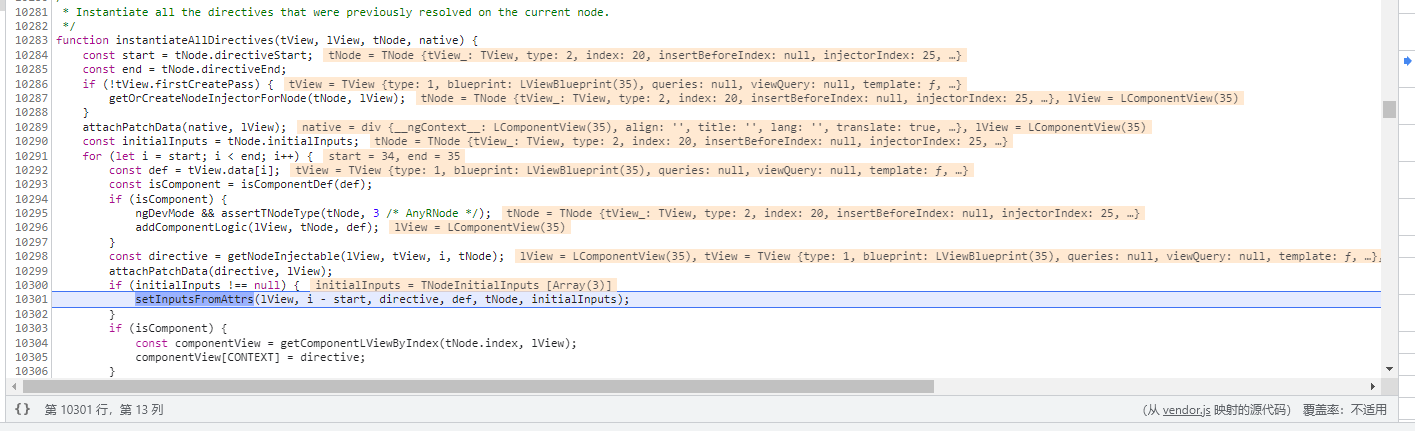Click the tView value hint on line 10286

[x=626, y=84]
